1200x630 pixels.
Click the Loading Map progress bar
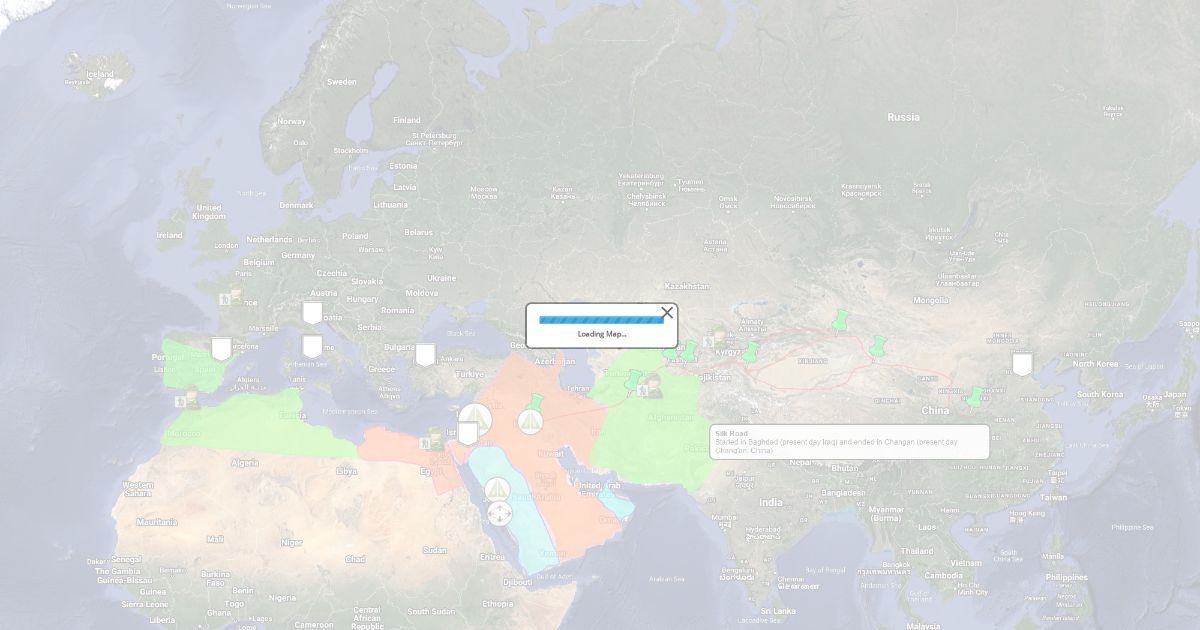(601, 320)
